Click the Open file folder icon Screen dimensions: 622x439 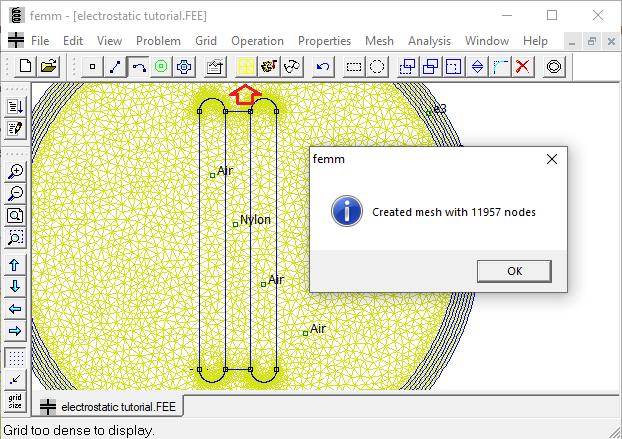tap(47, 66)
